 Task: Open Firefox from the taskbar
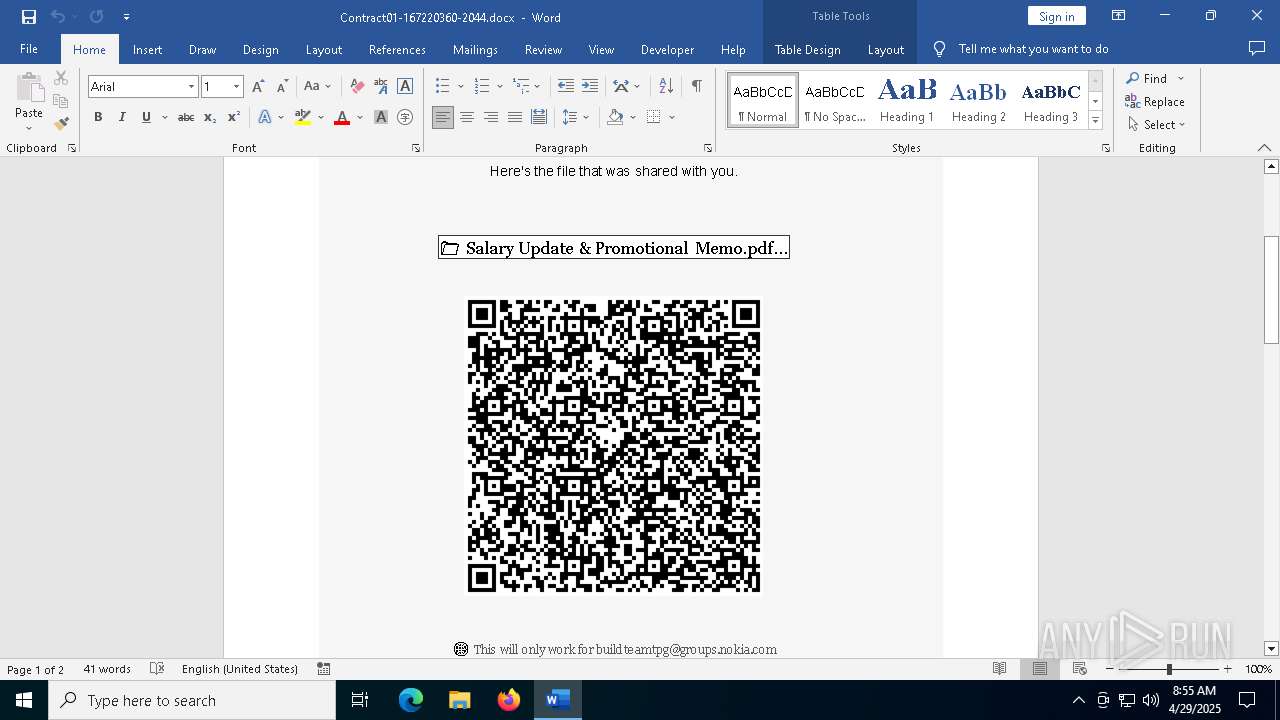pos(509,700)
